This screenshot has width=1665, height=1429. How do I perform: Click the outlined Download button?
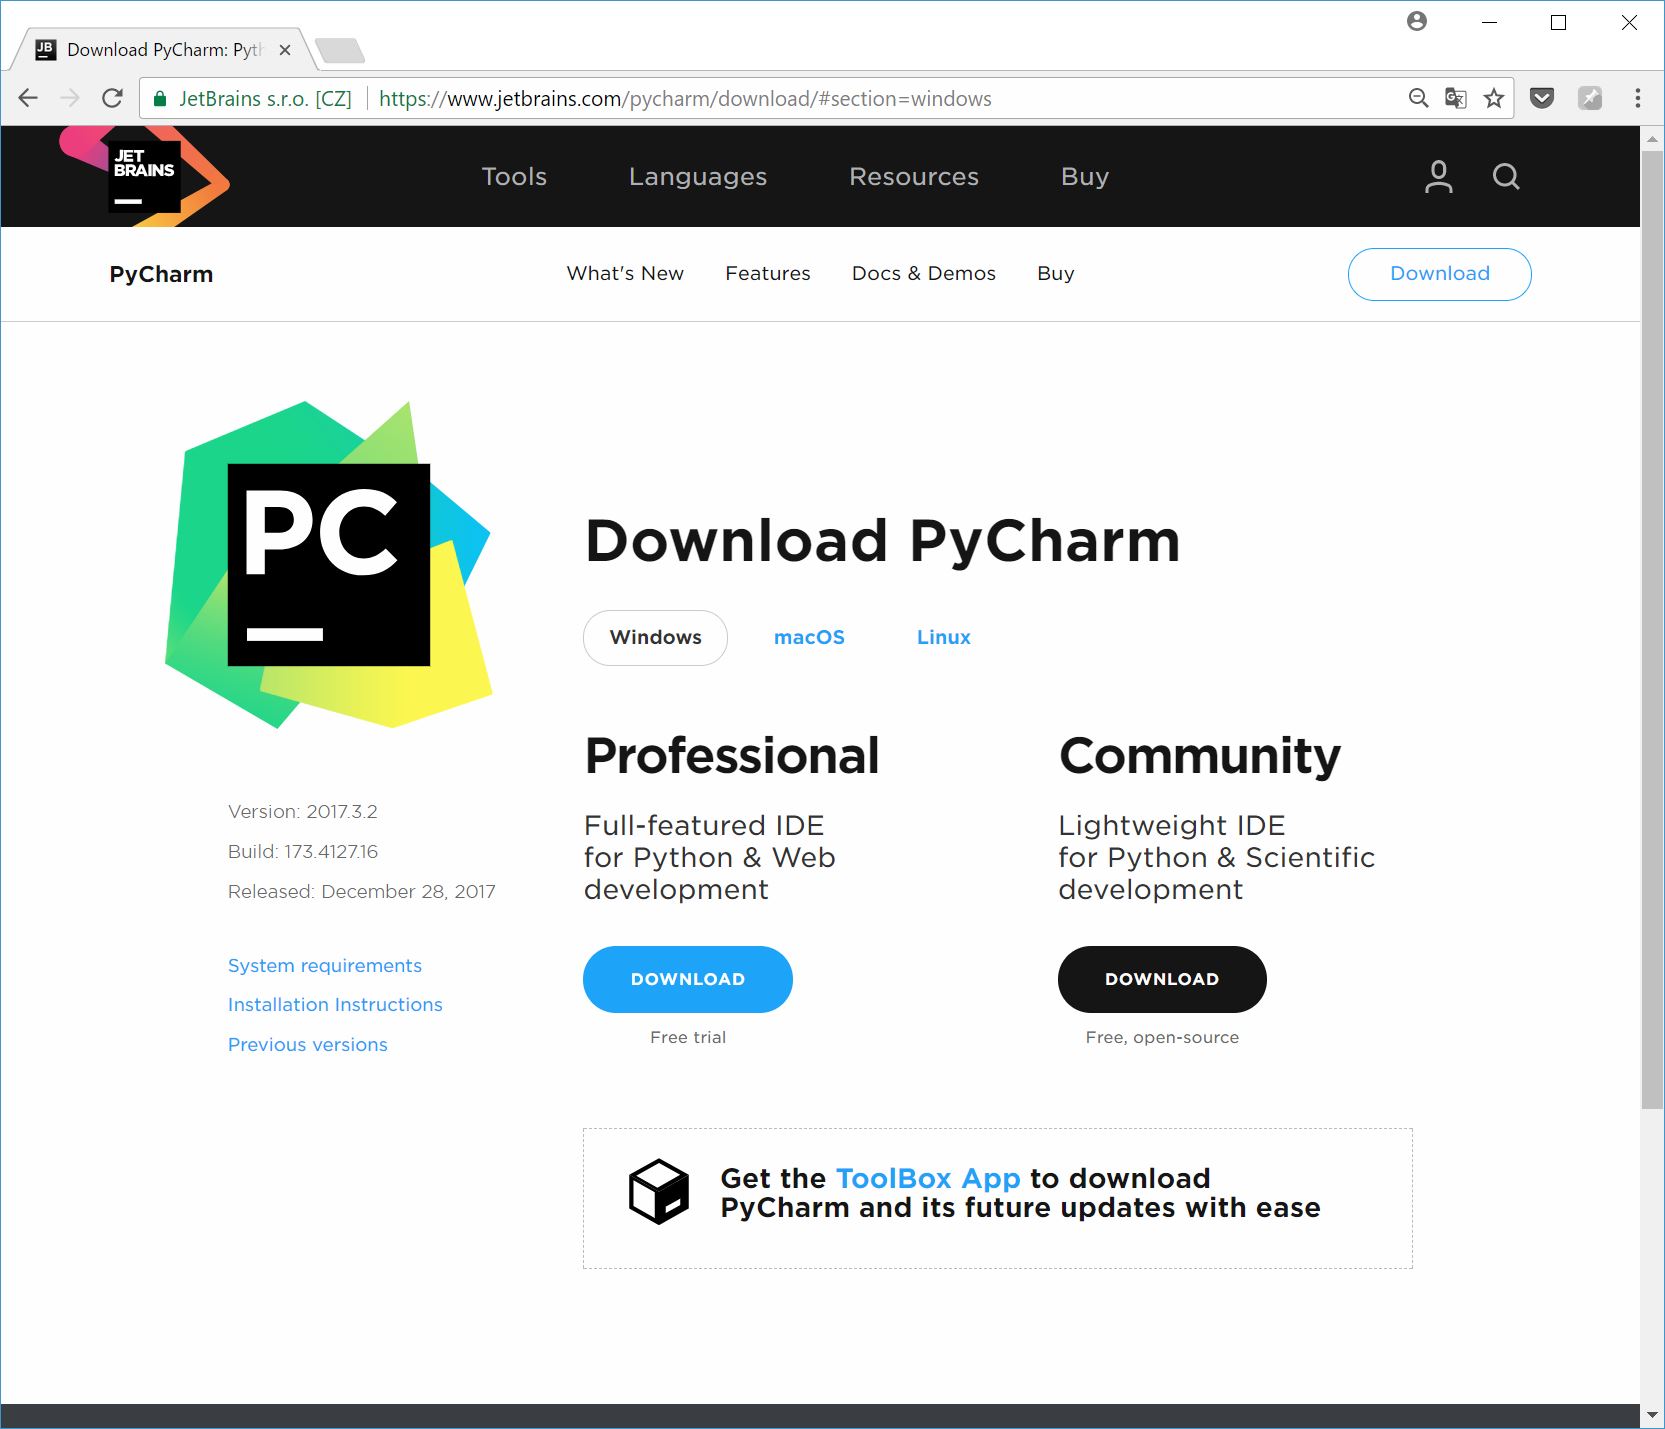pyautogui.click(x=1440, y=274)
